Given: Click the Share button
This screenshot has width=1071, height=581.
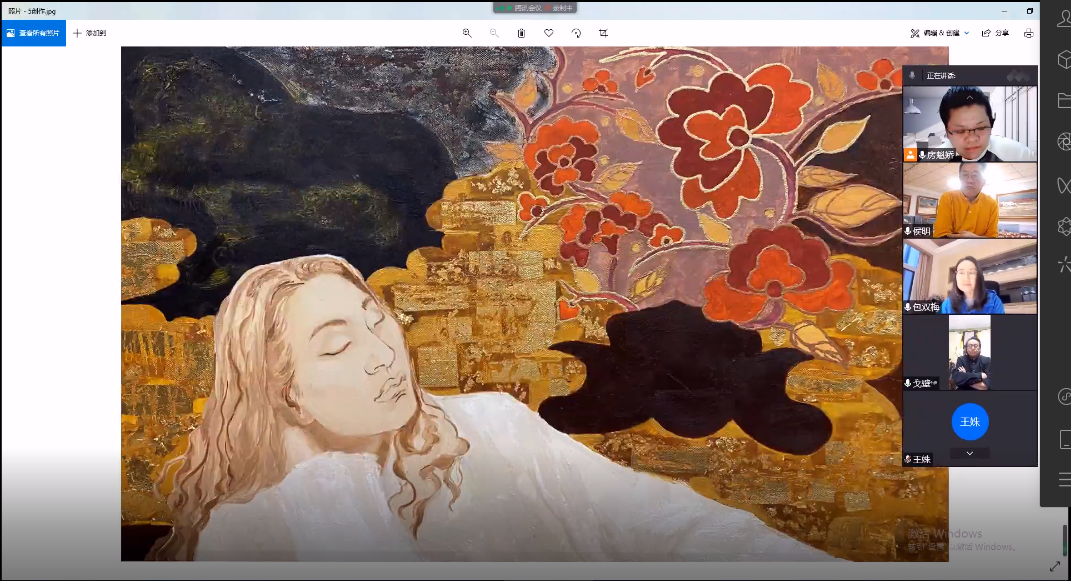Looking at the screenshot, I should tap(995, 33).
